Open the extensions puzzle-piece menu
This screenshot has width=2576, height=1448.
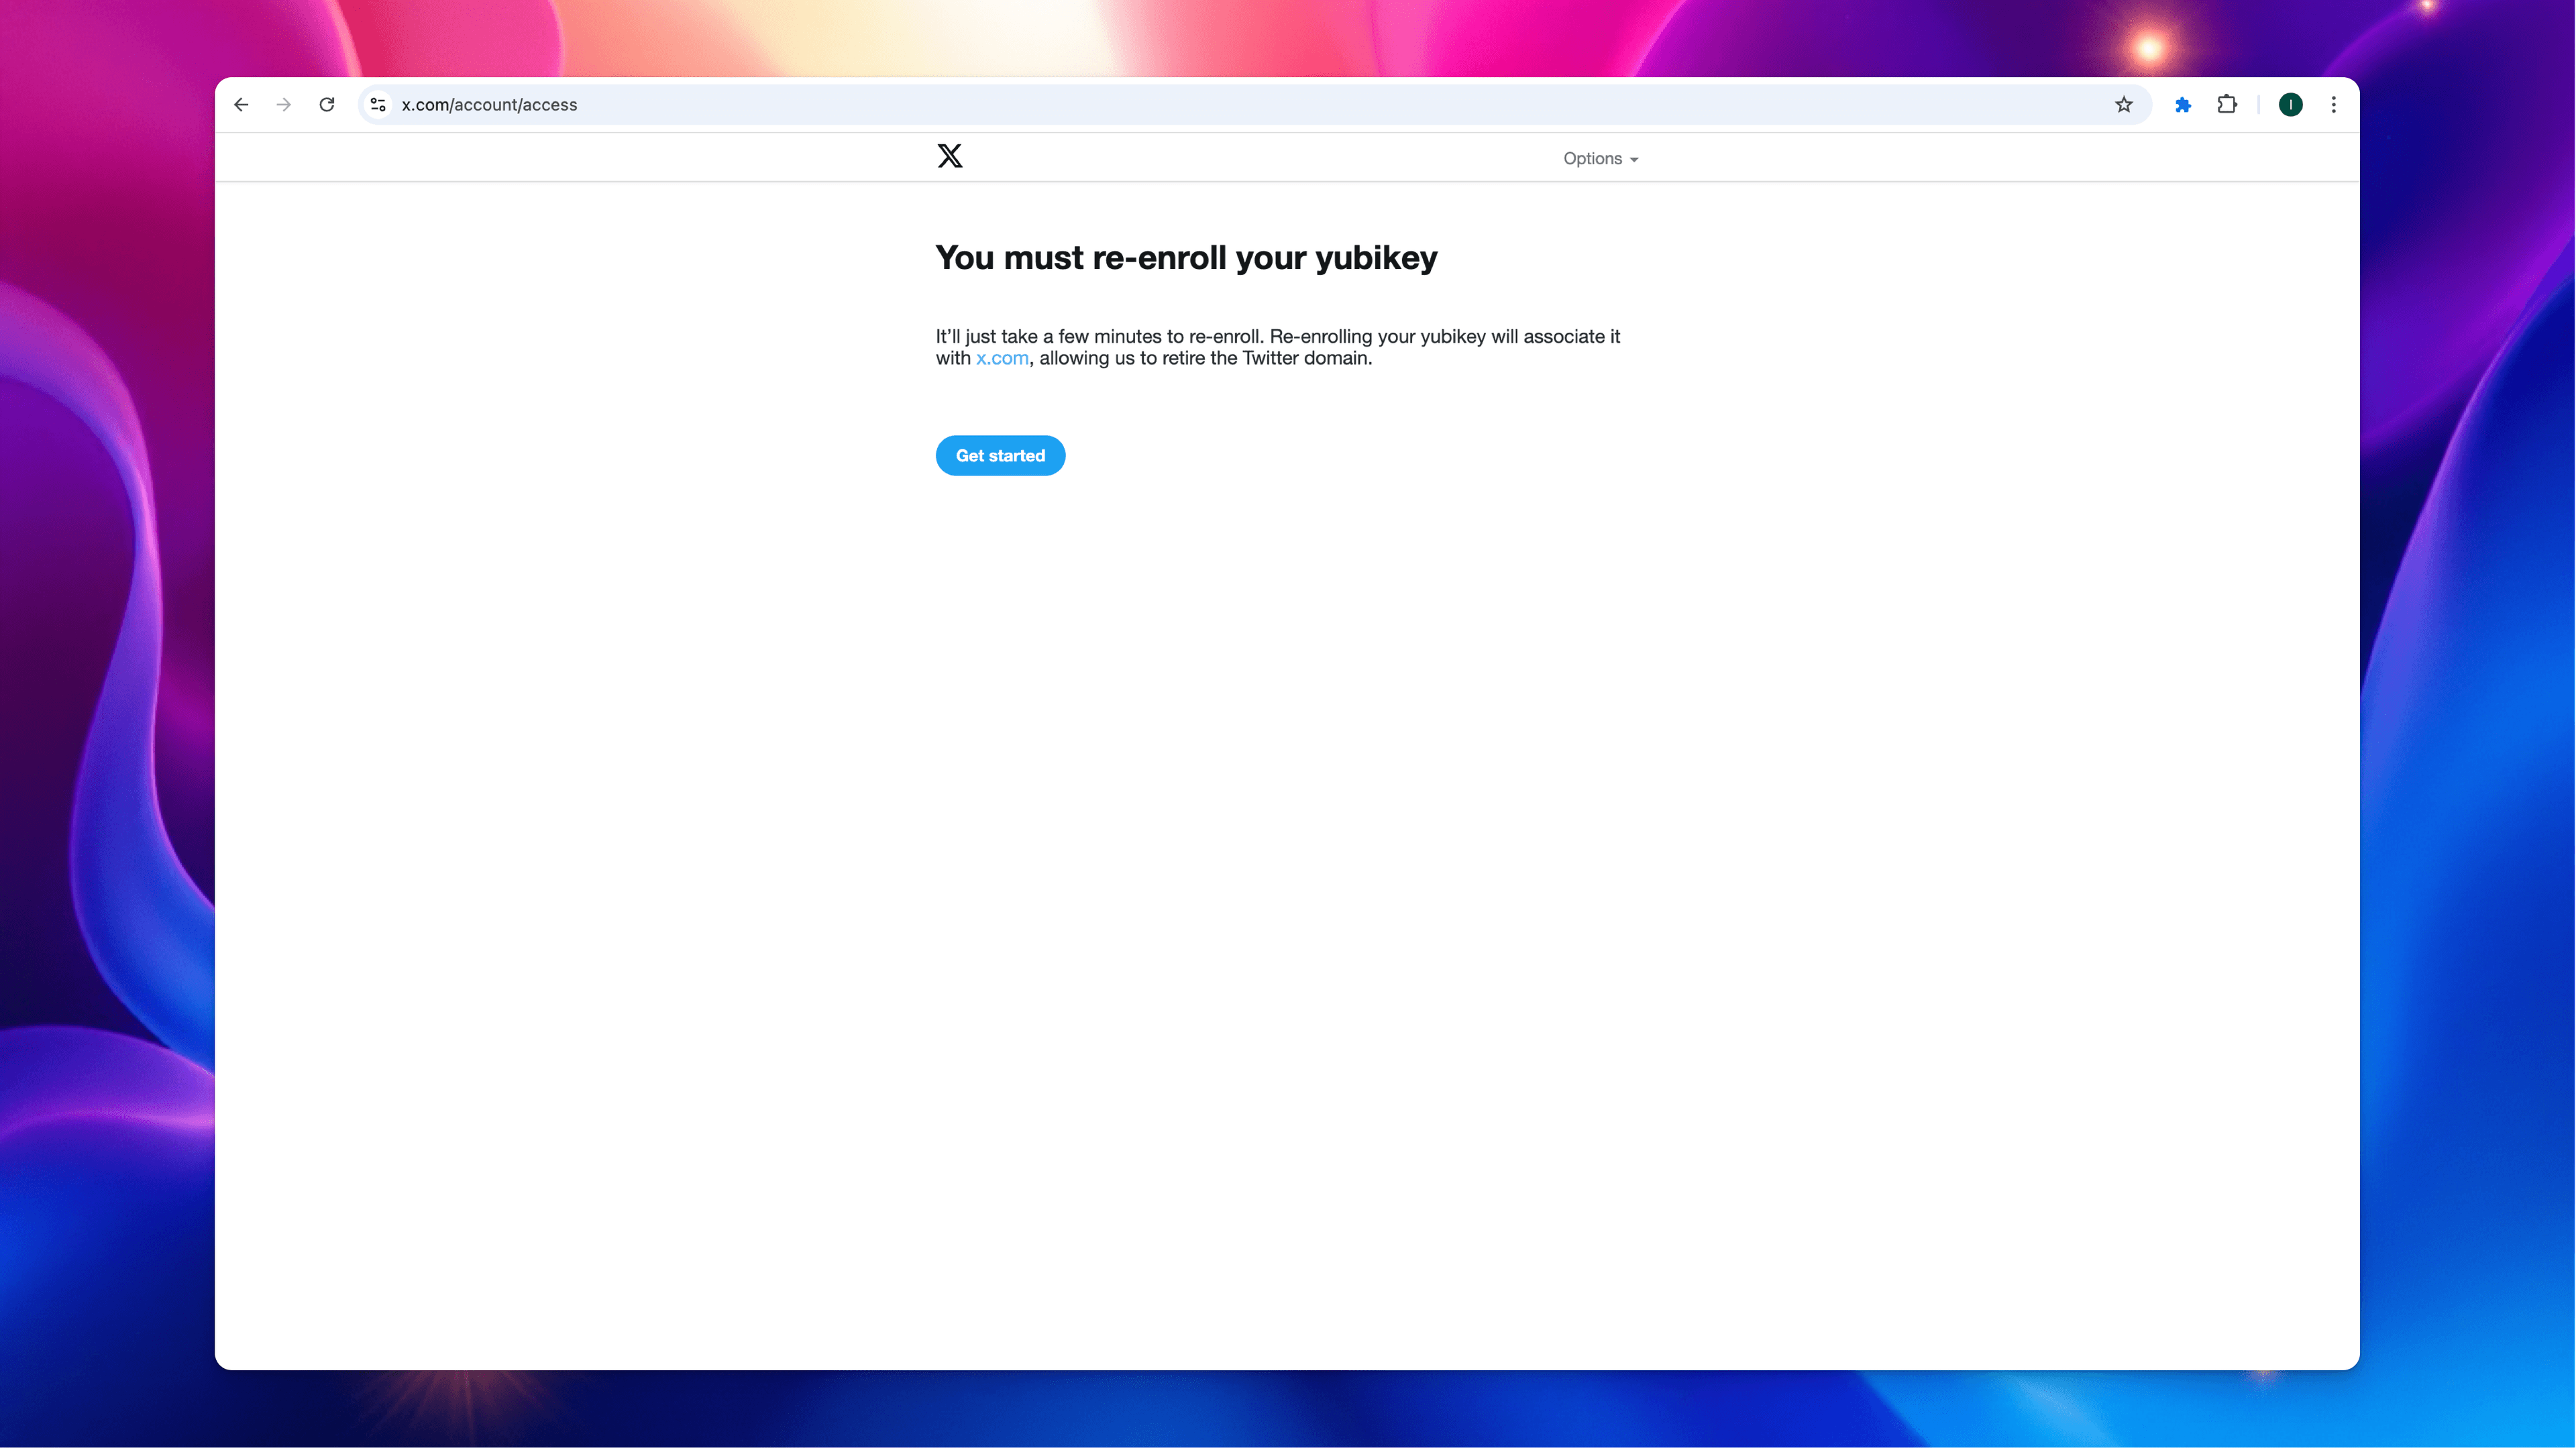tap(2227, 104)
